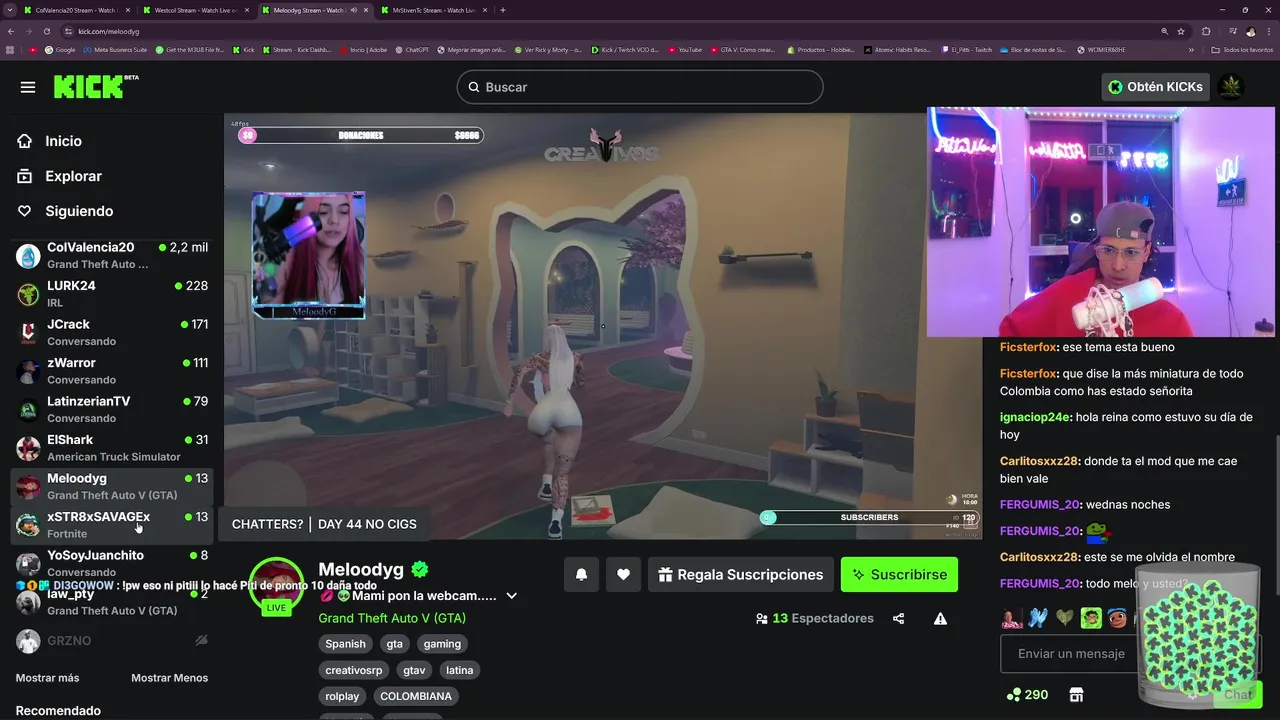Open LURK24 channel in sidebar

(x=112, y=294)
